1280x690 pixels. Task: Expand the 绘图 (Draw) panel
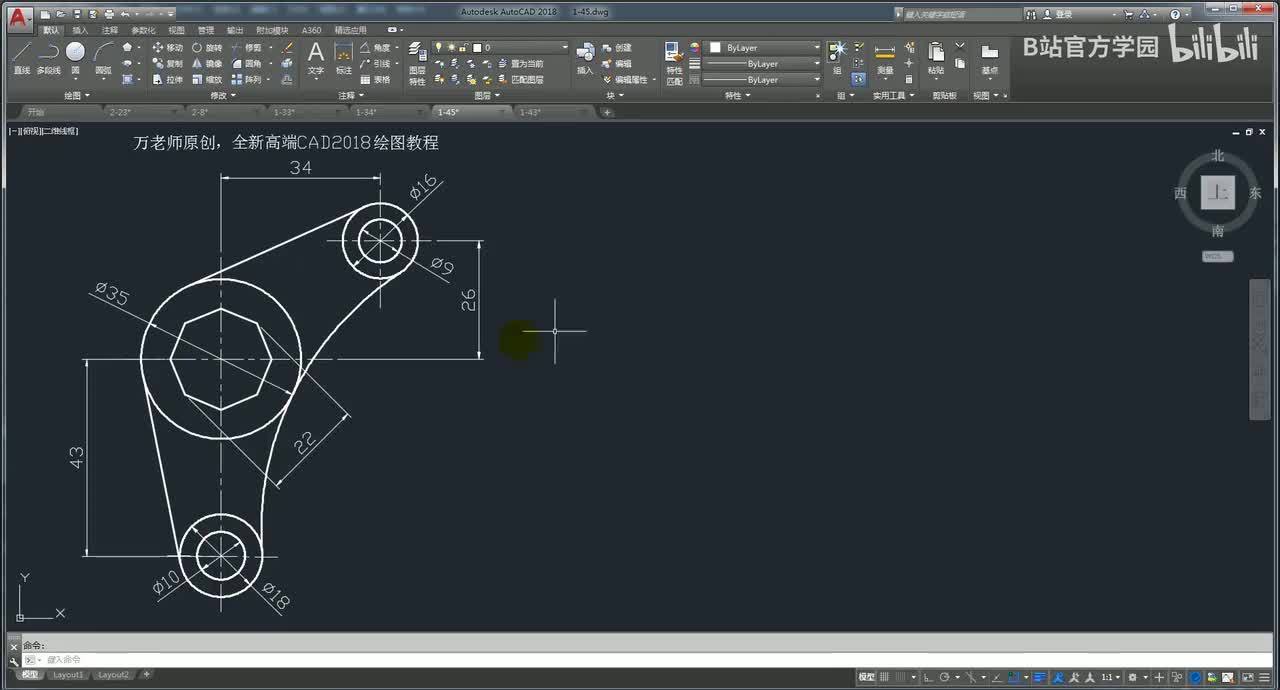click(77, 96)
